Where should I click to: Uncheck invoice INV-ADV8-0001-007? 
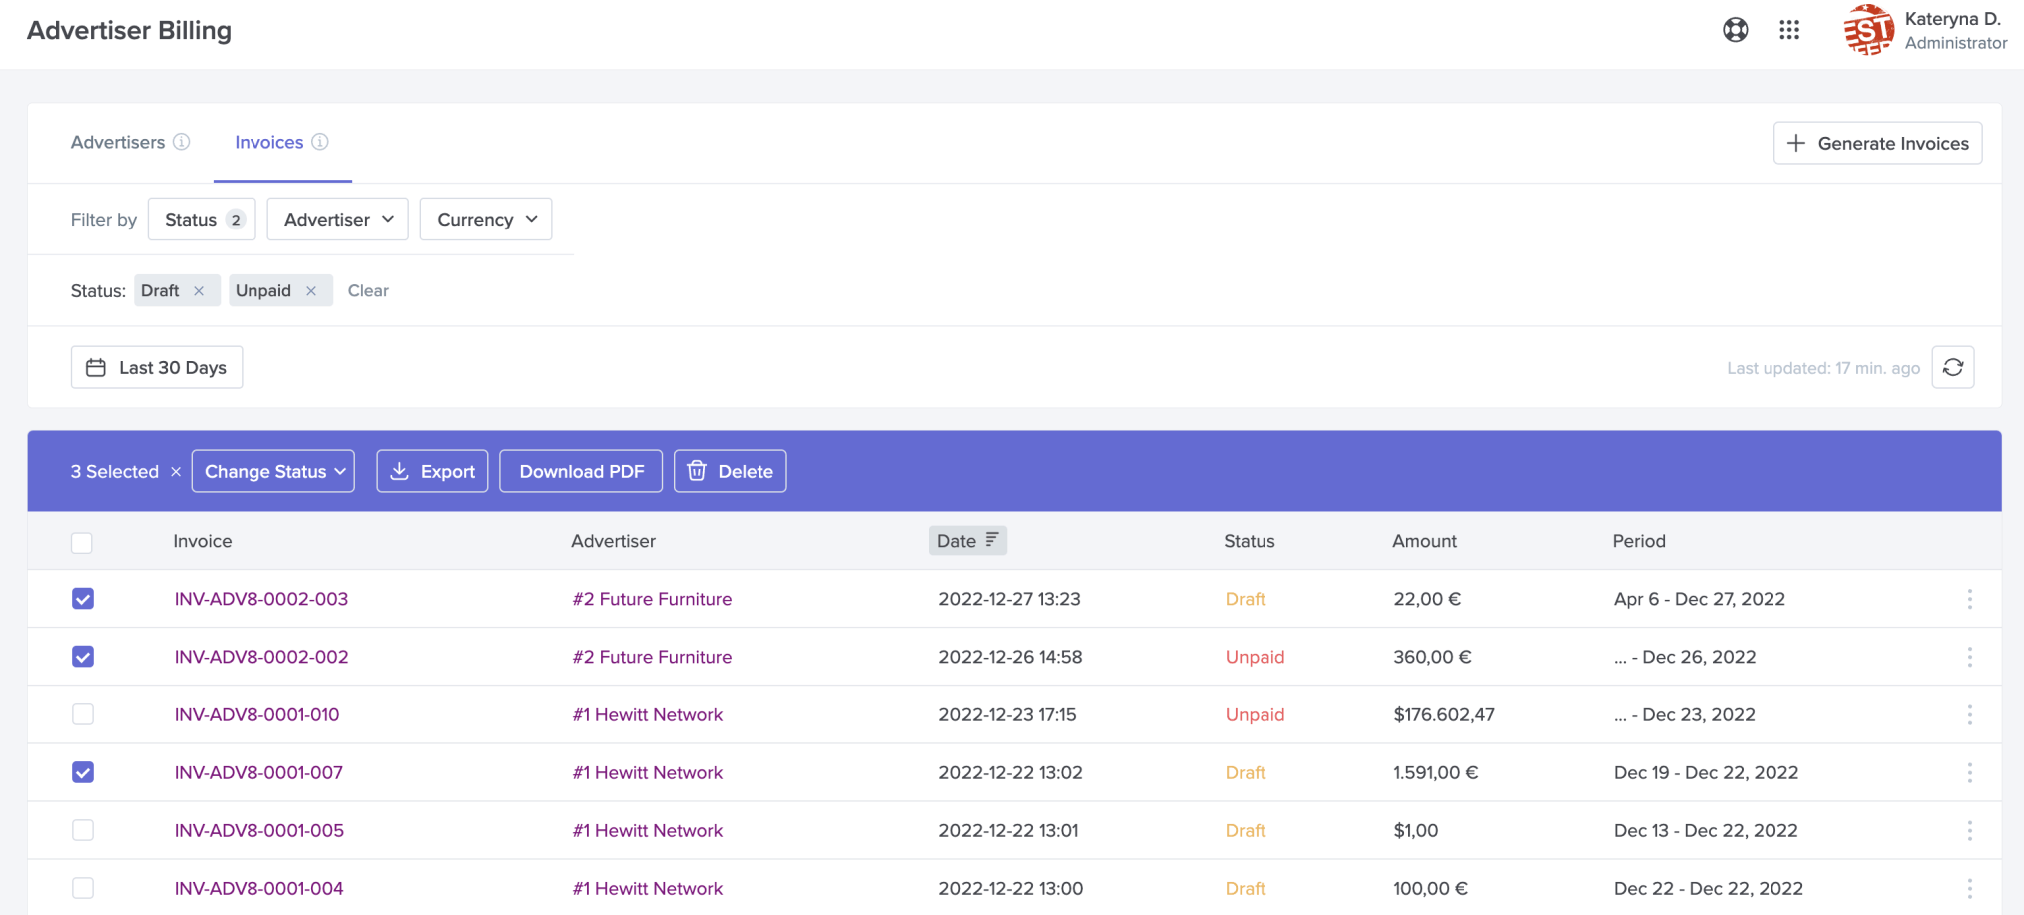click(83, 772)
